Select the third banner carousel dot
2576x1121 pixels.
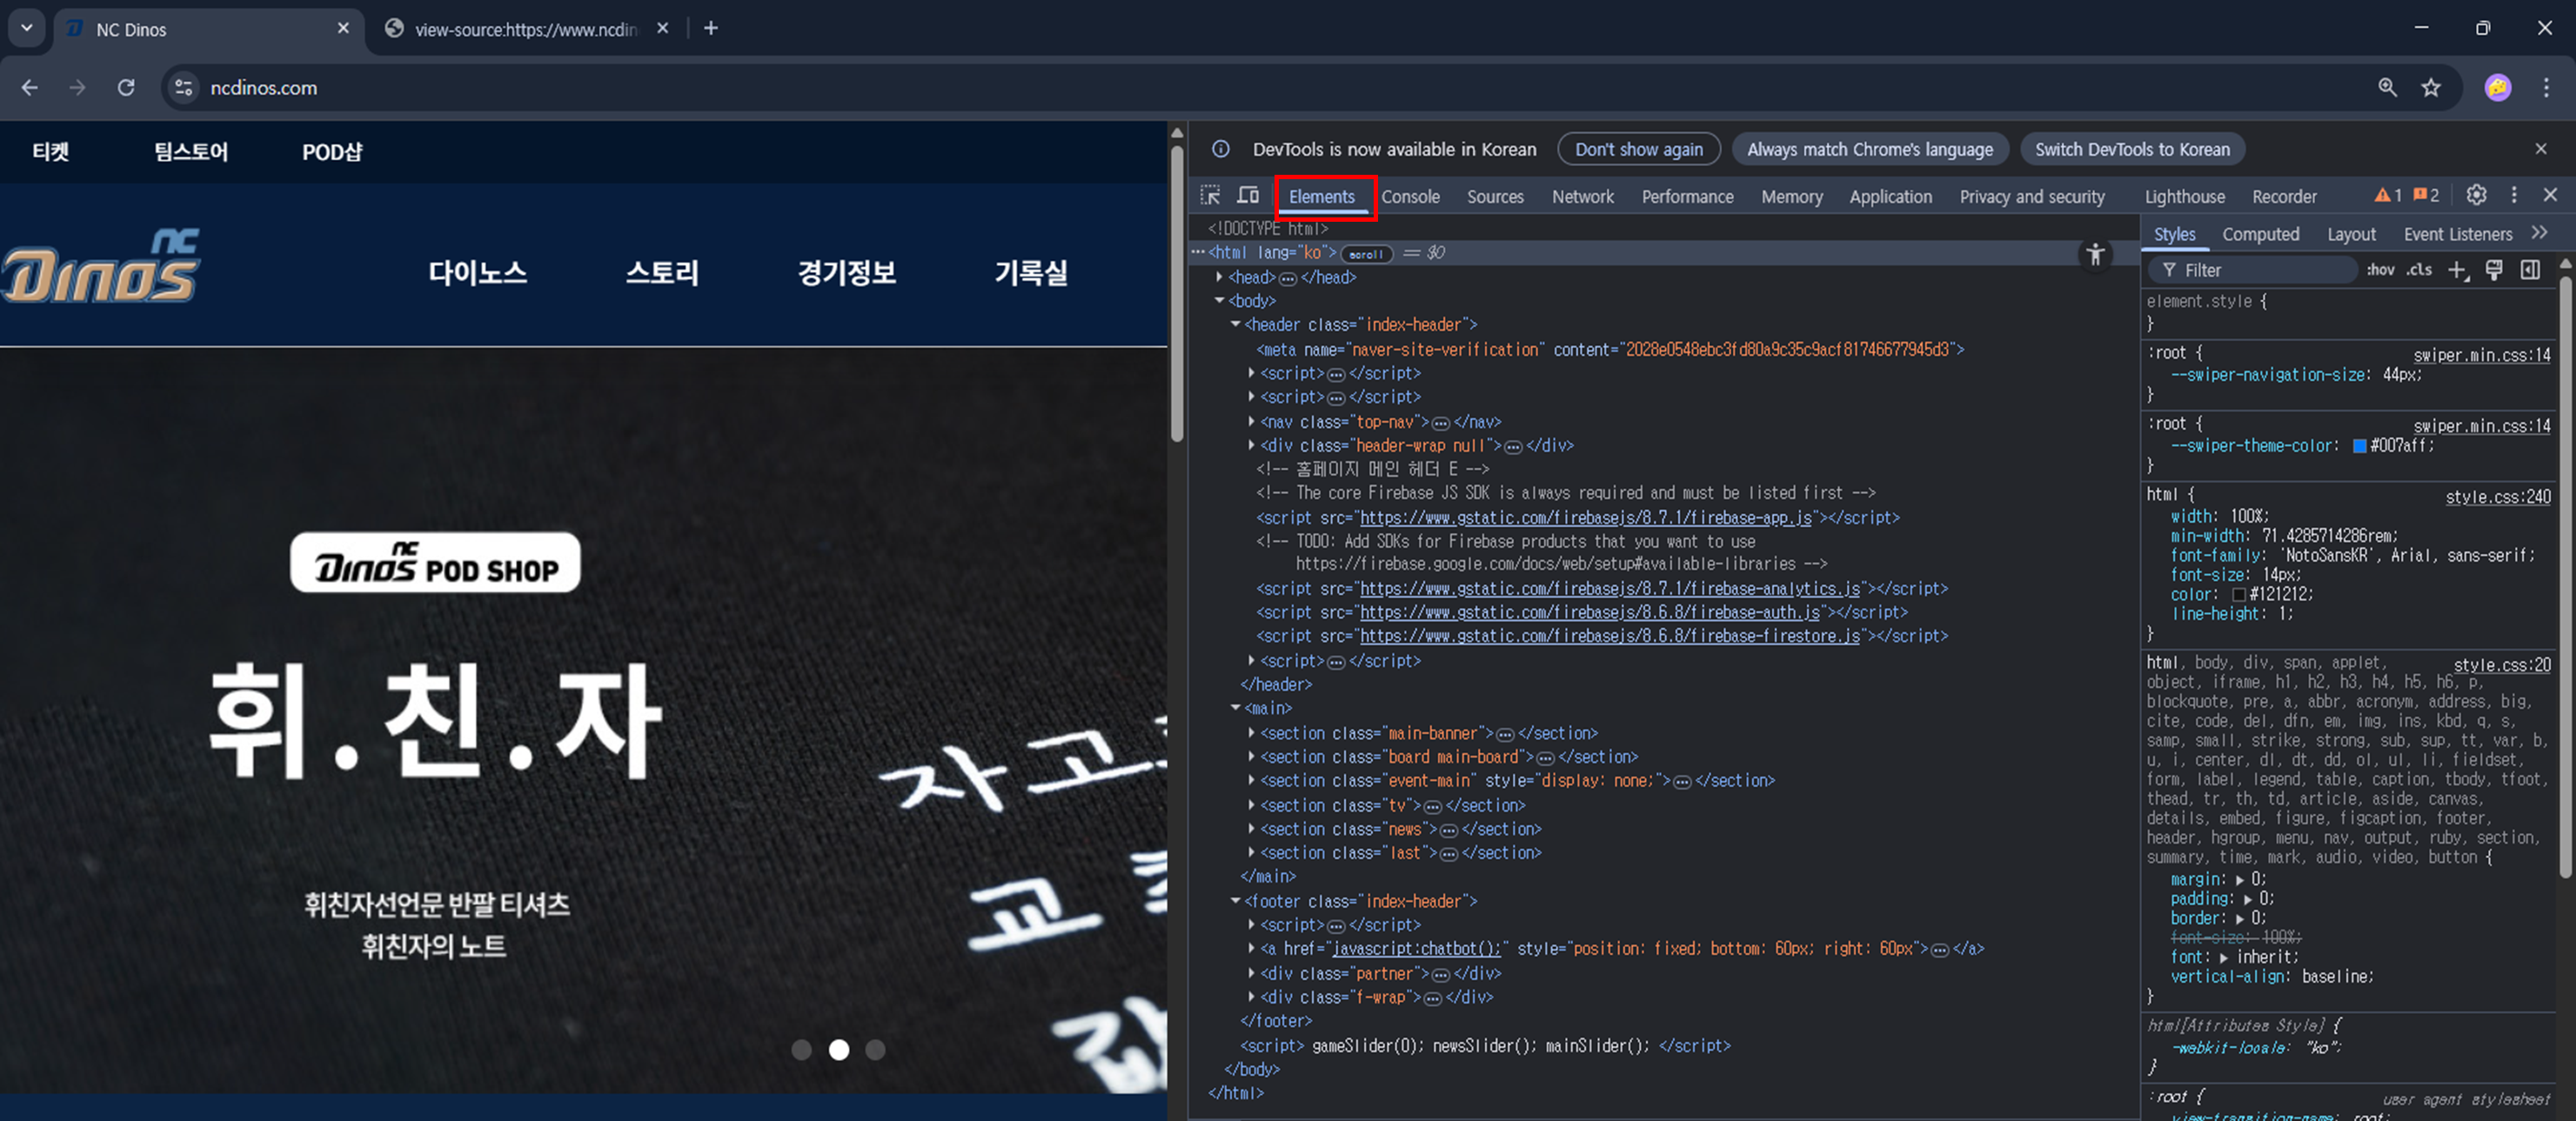pyautogui.click(x=875, y=1050)
